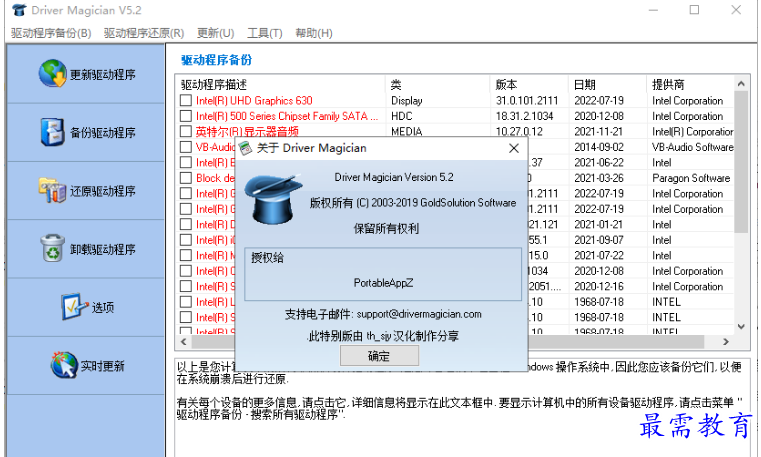
Task: Open the 更新(U) menu
Action: click(215, 33)
